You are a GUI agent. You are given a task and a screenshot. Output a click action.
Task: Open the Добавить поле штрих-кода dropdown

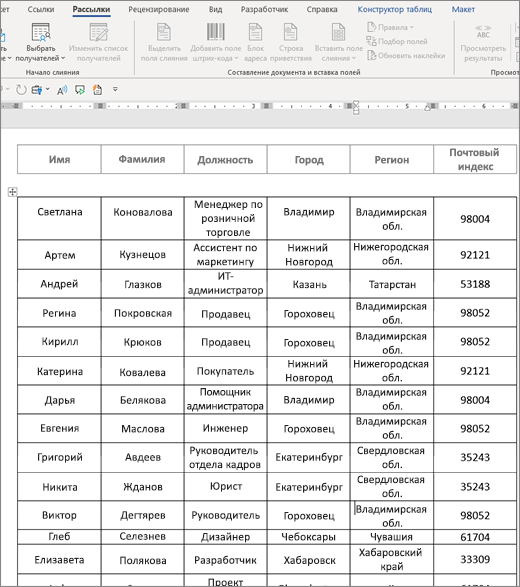pyautogui.click(x=236, y=58)
